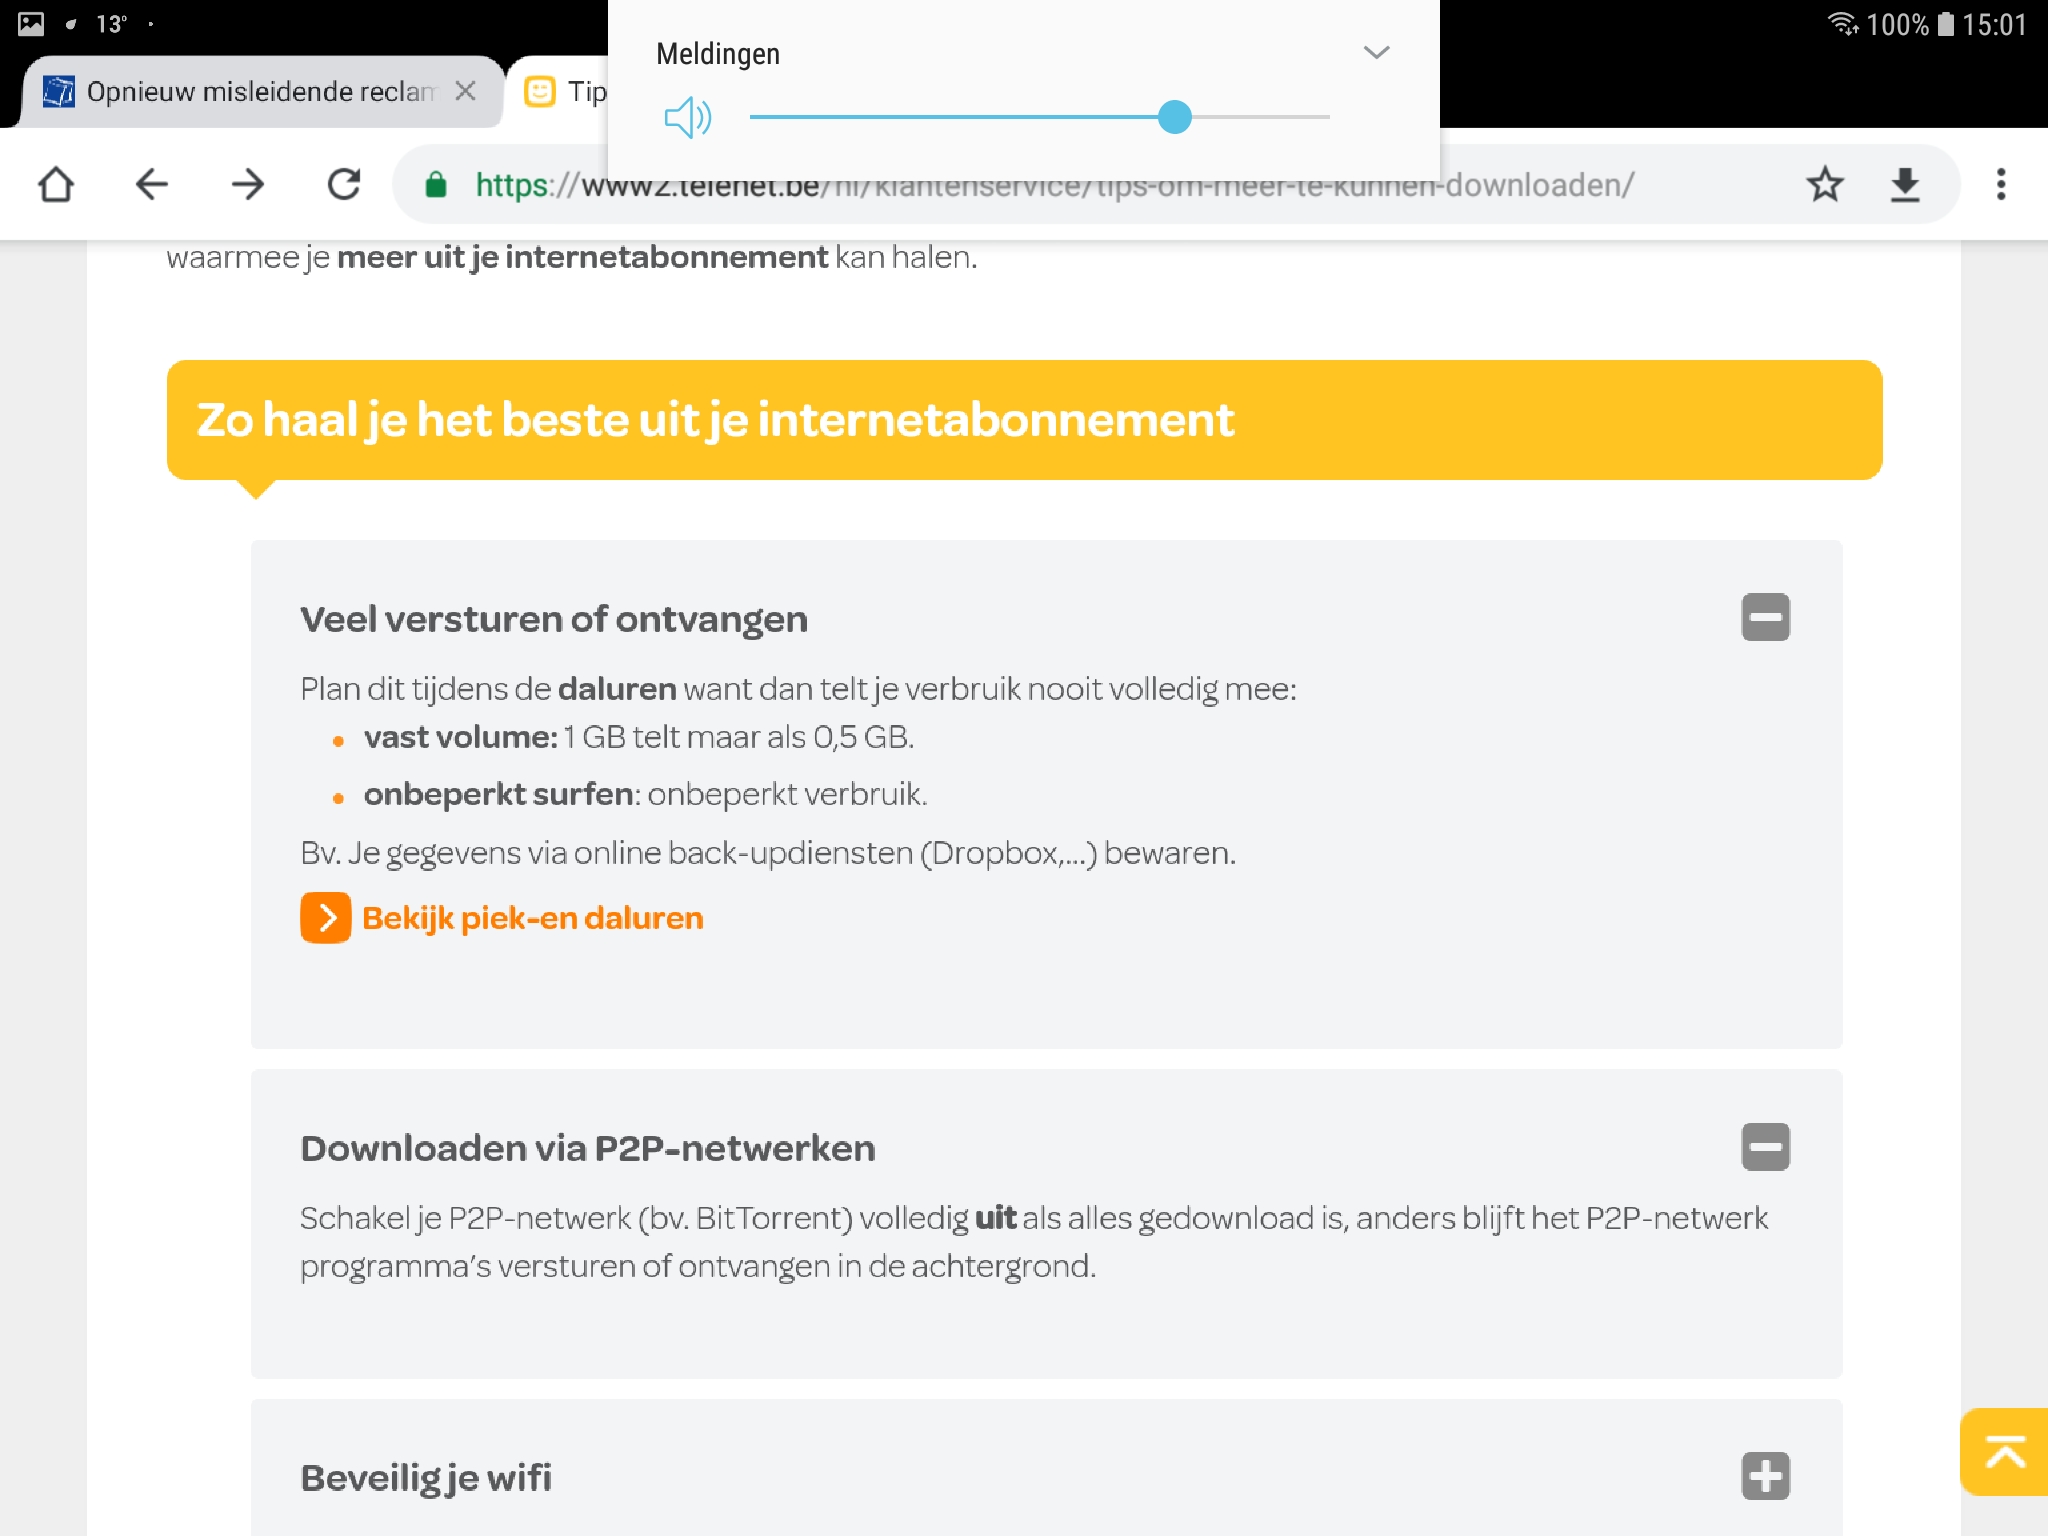Reload the current Telenet page
This screenshot has width=2048, height=1536.
[x=344, y=184]
